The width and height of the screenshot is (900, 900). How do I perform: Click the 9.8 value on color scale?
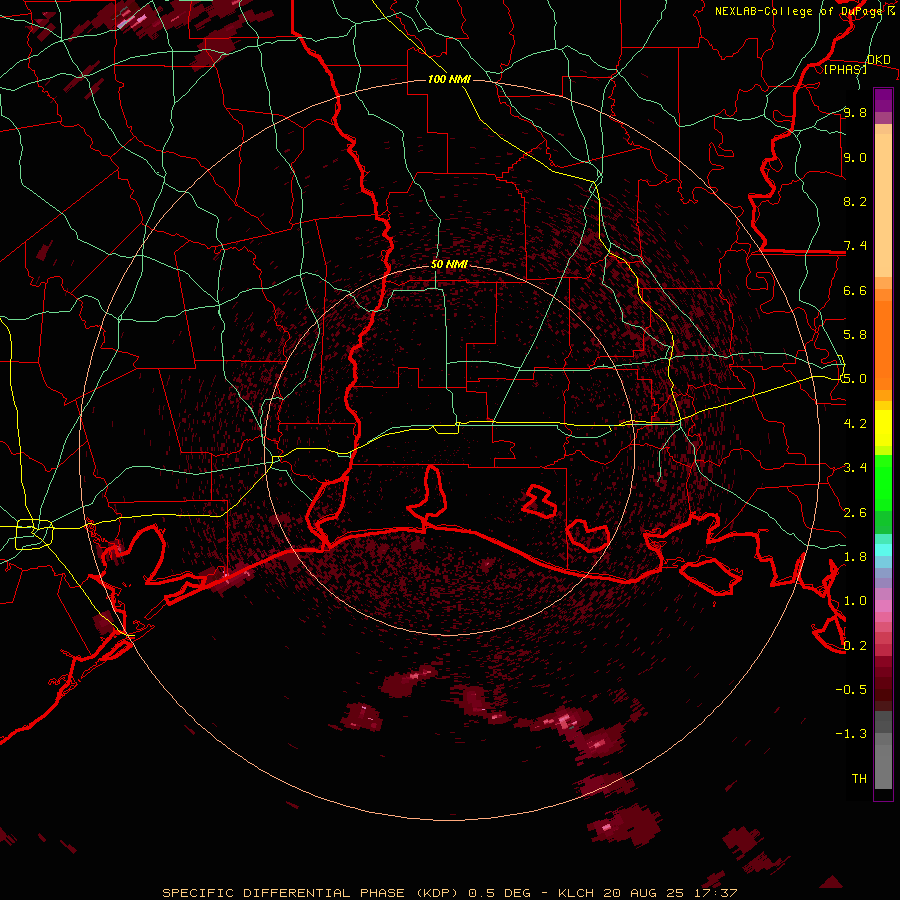pyautogui.click(x=855, y=112)
